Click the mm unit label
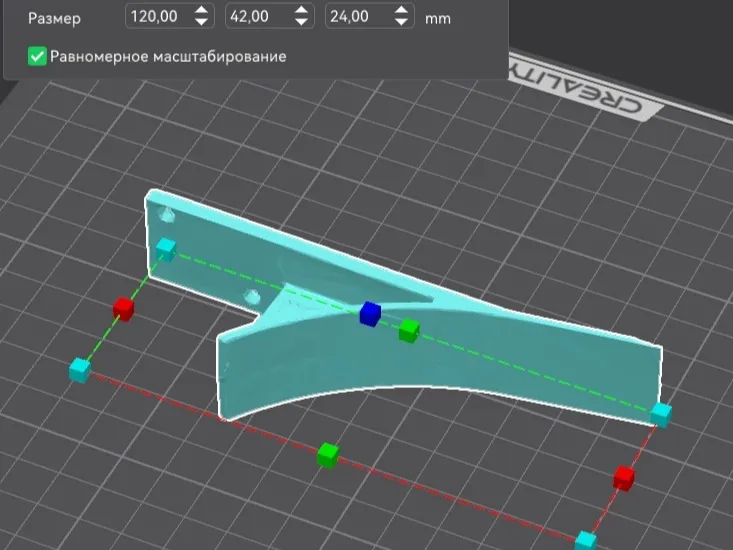 (438, 19)
